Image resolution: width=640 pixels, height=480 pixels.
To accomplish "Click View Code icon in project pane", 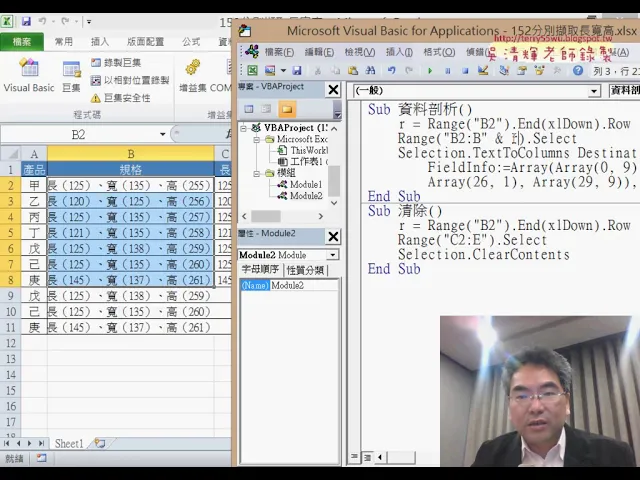I will pos(249,109).
